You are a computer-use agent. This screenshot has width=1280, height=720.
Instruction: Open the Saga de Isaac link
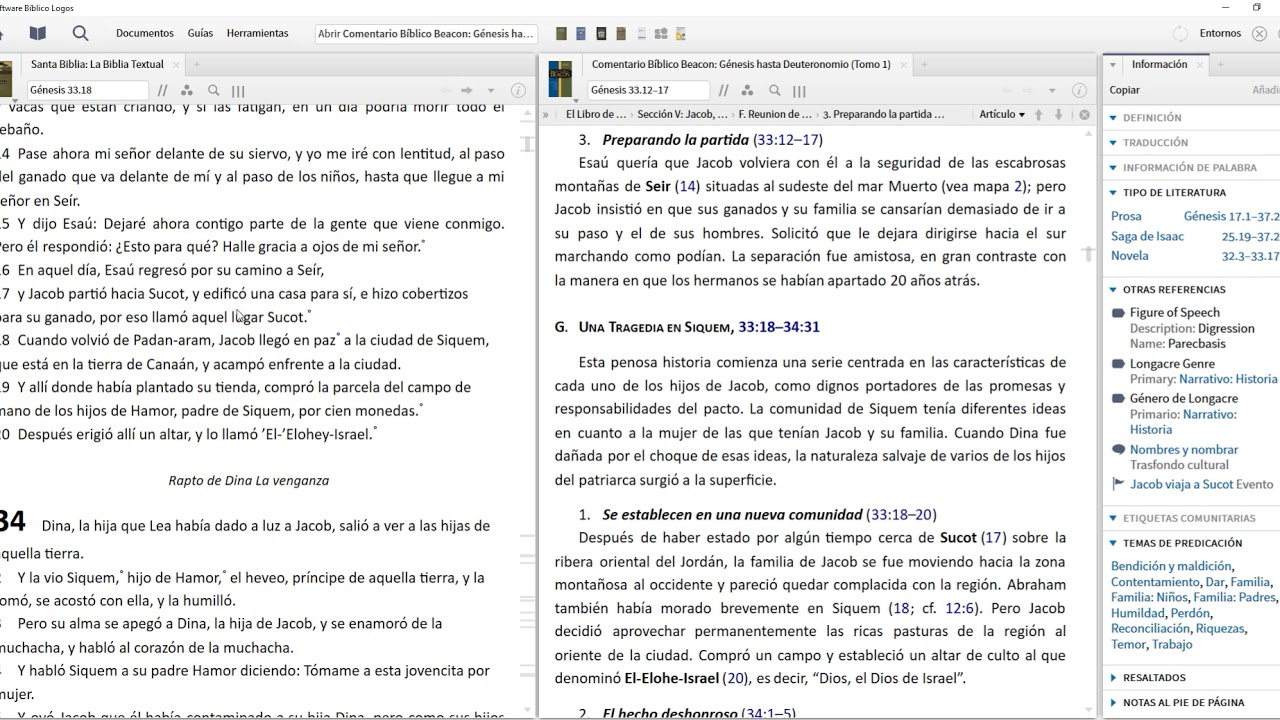point(1147,236)
